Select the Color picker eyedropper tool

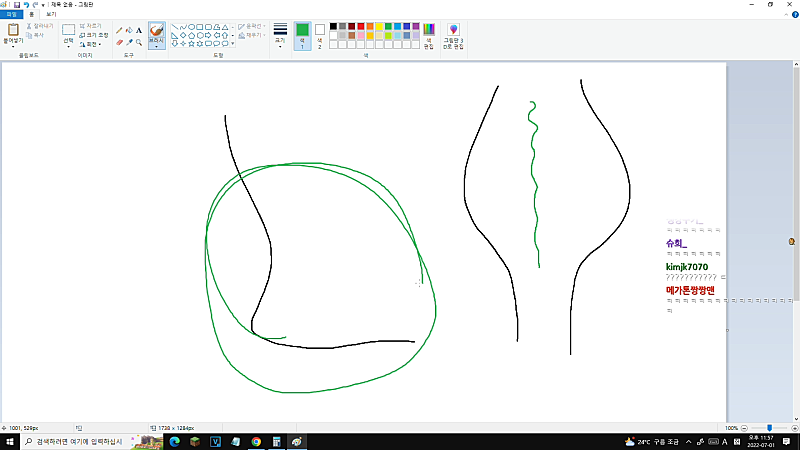tap(129, 42)
